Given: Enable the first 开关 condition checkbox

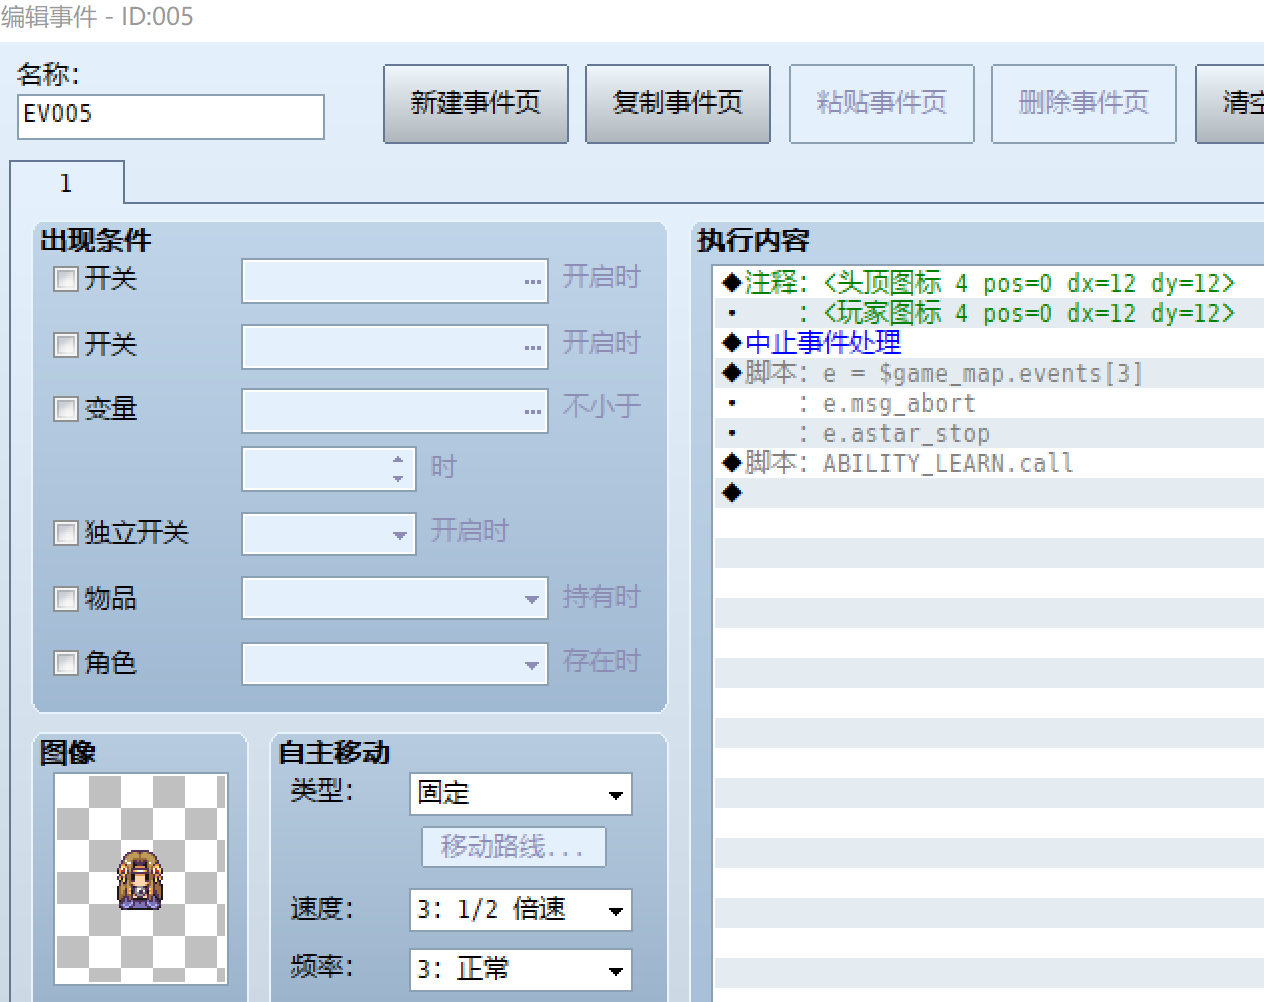Looking at the screenshot, I should pyautogui.click(x=66, y=279).
